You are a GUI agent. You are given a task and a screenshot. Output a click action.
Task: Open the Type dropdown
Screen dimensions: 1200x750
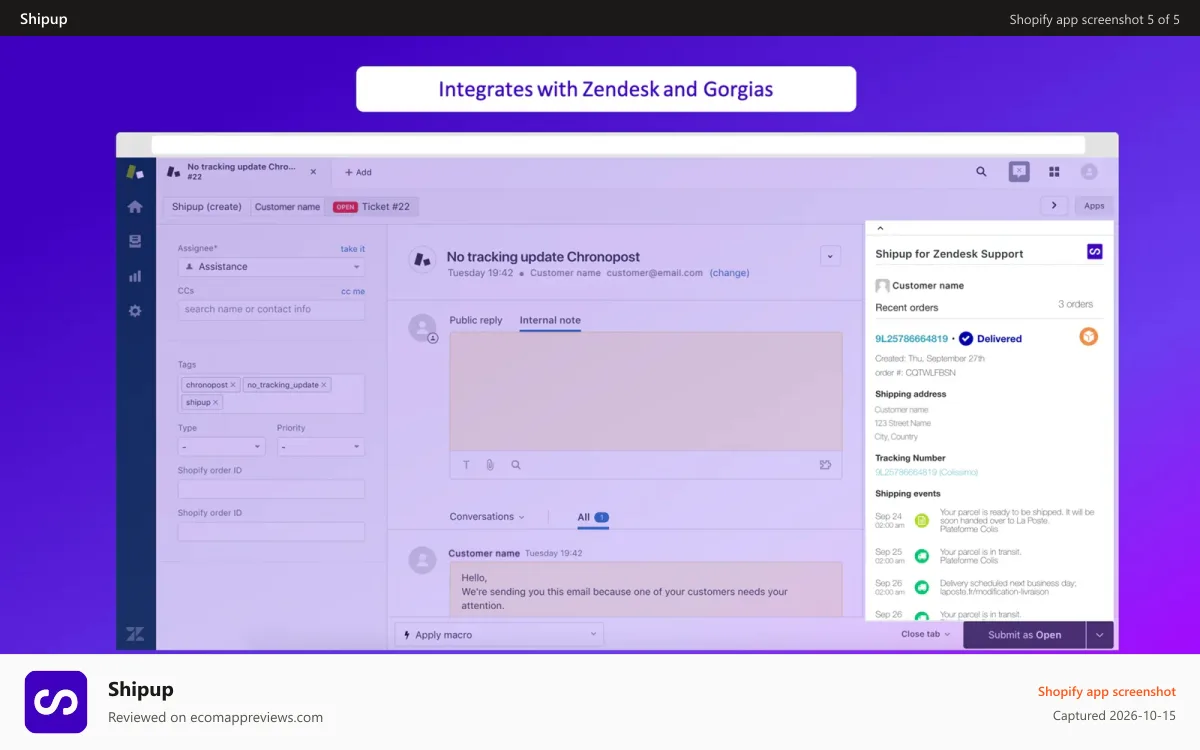click(221, 447)
